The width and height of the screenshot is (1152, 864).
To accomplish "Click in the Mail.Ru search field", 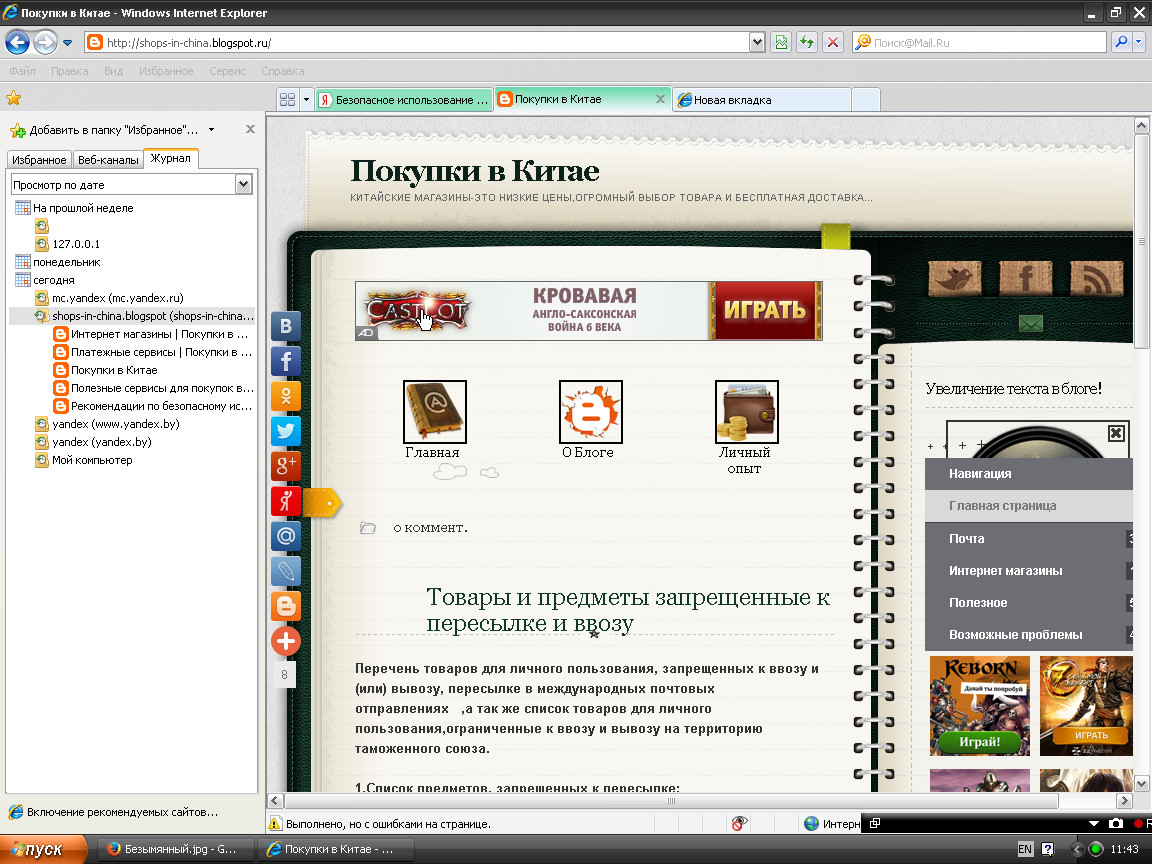I will point(985,43).
